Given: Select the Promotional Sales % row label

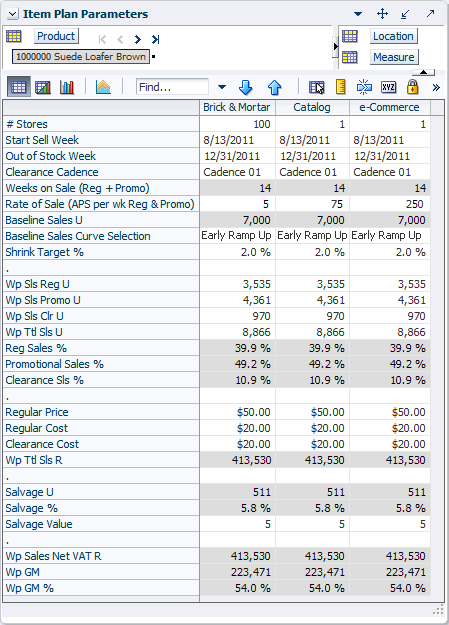Looking at the screenshot, I should (101, 364).
